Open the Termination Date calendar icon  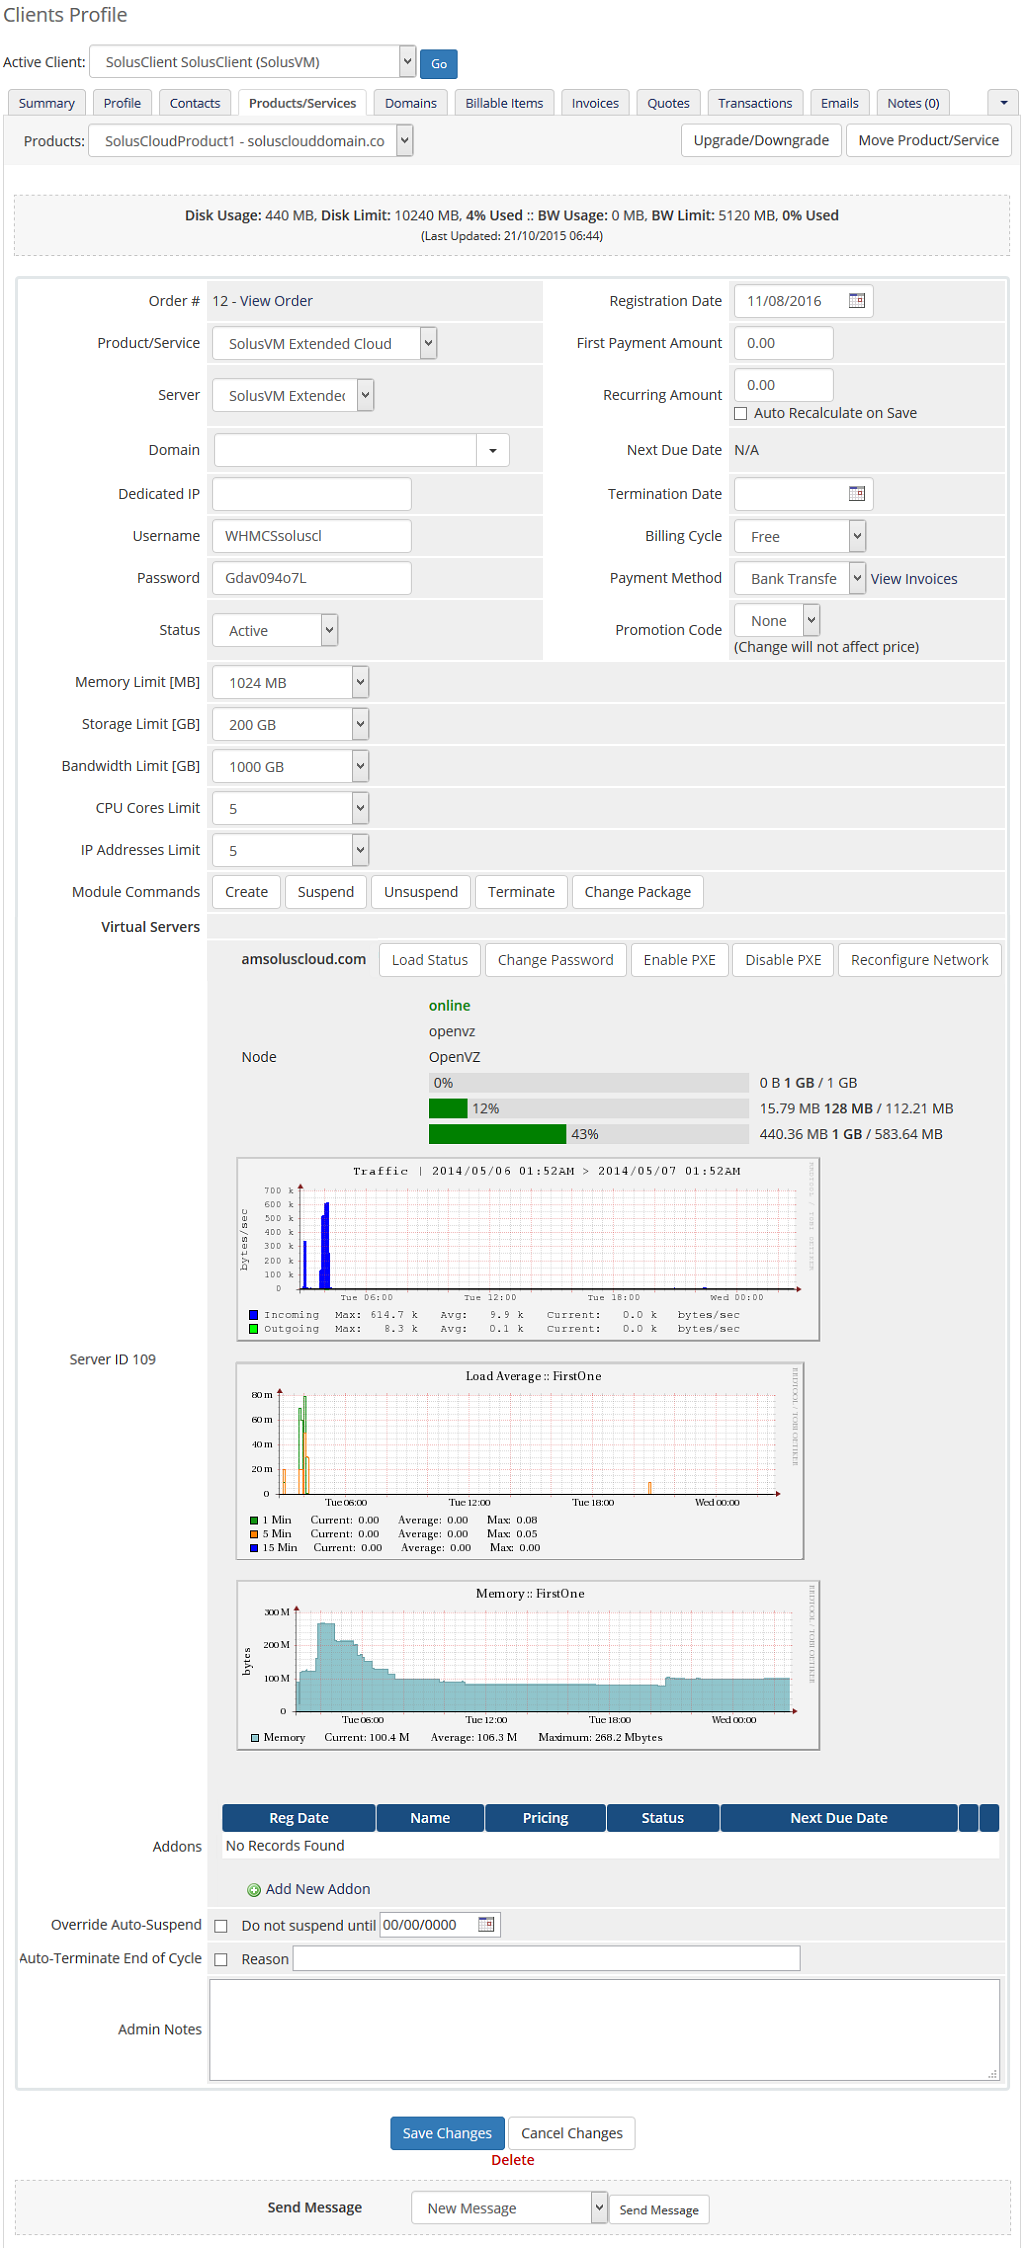point(856,494)
